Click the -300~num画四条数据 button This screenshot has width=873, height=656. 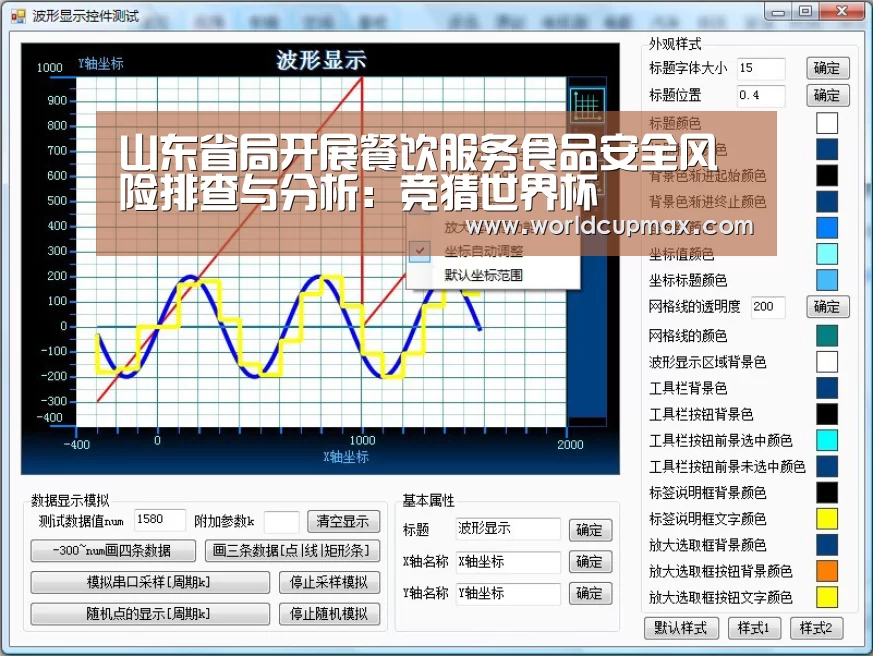pyautogui.click(x=113, y=551)
